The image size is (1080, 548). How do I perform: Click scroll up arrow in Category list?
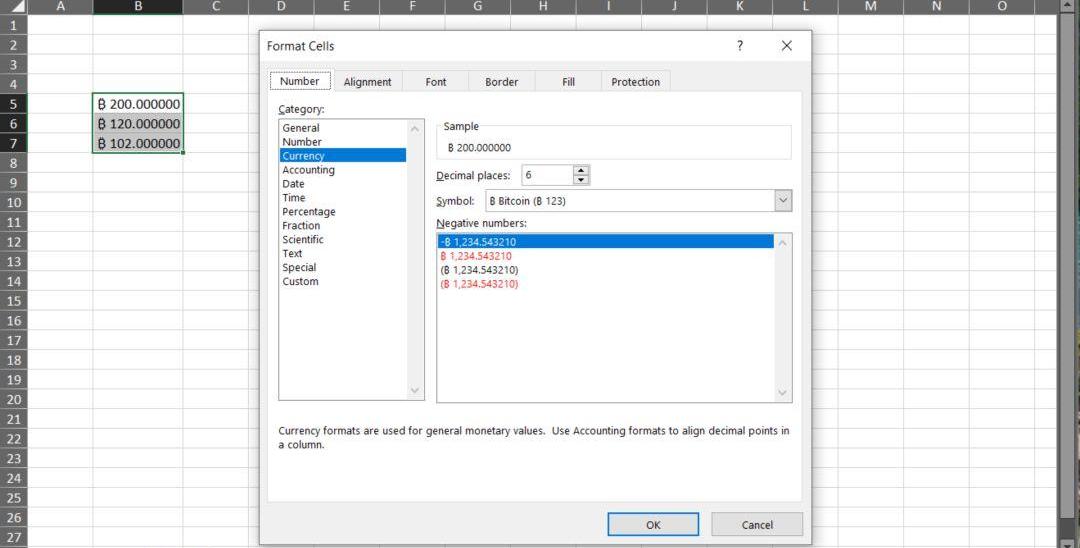click(x=415, y=129)
